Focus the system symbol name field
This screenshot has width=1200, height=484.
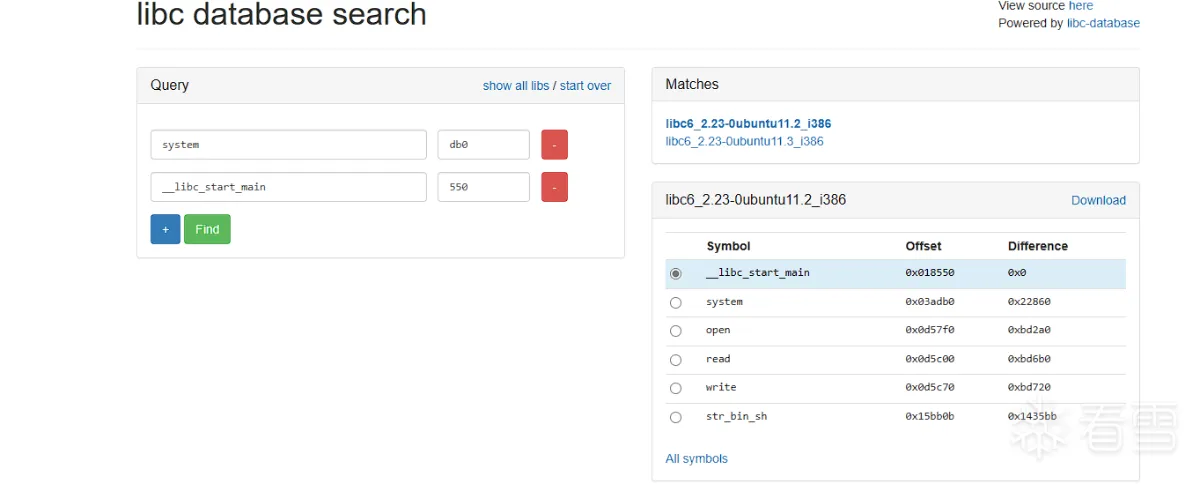click(x=288, y=145)
